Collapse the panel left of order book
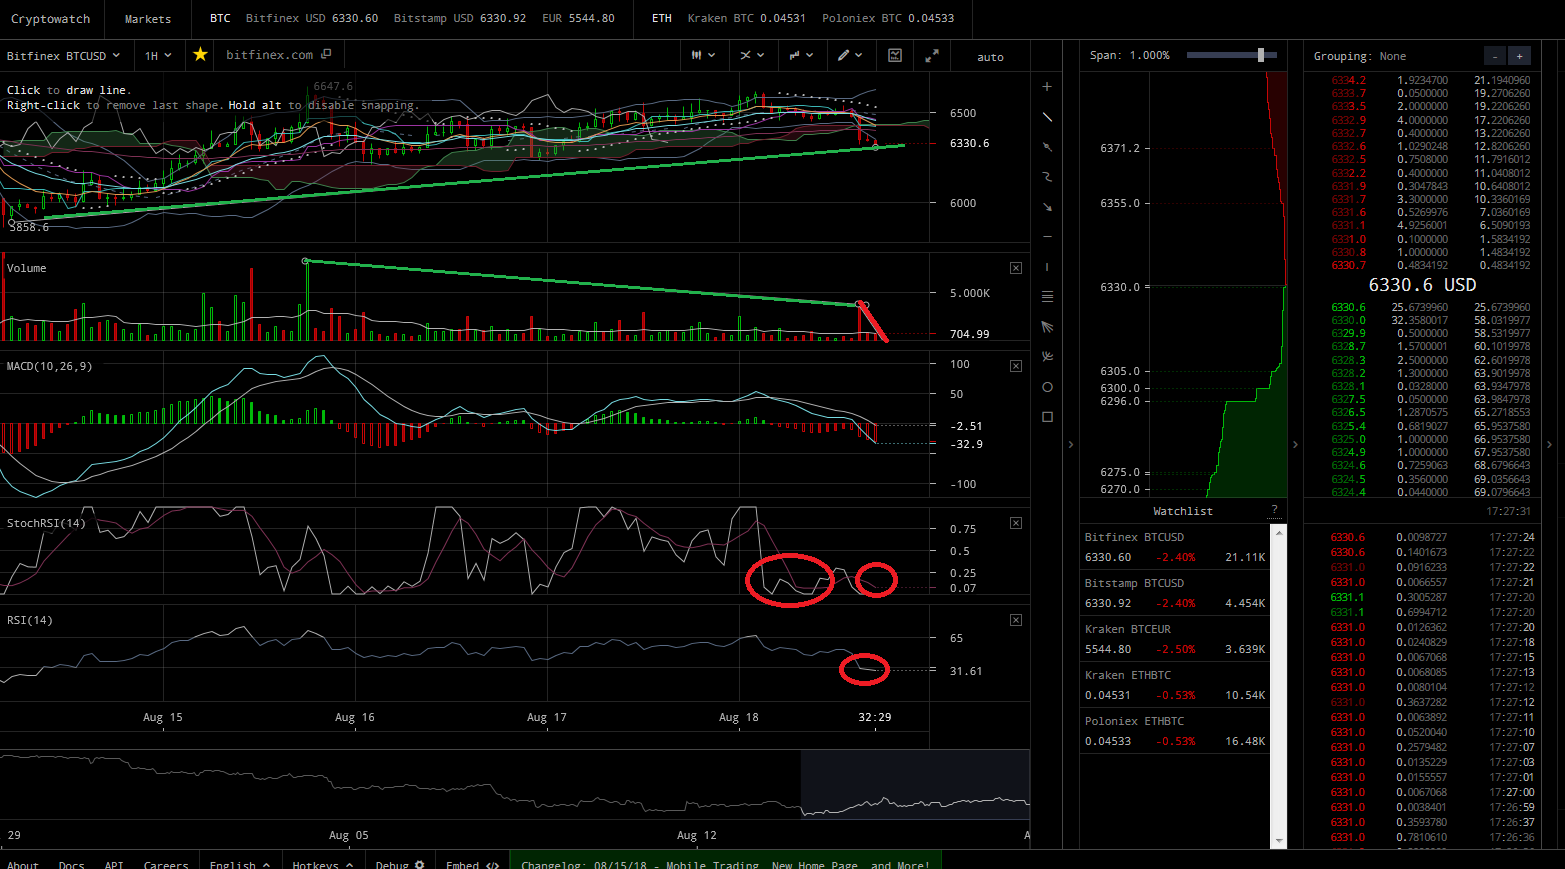Screen dimensions: 1565x869 1071,444
